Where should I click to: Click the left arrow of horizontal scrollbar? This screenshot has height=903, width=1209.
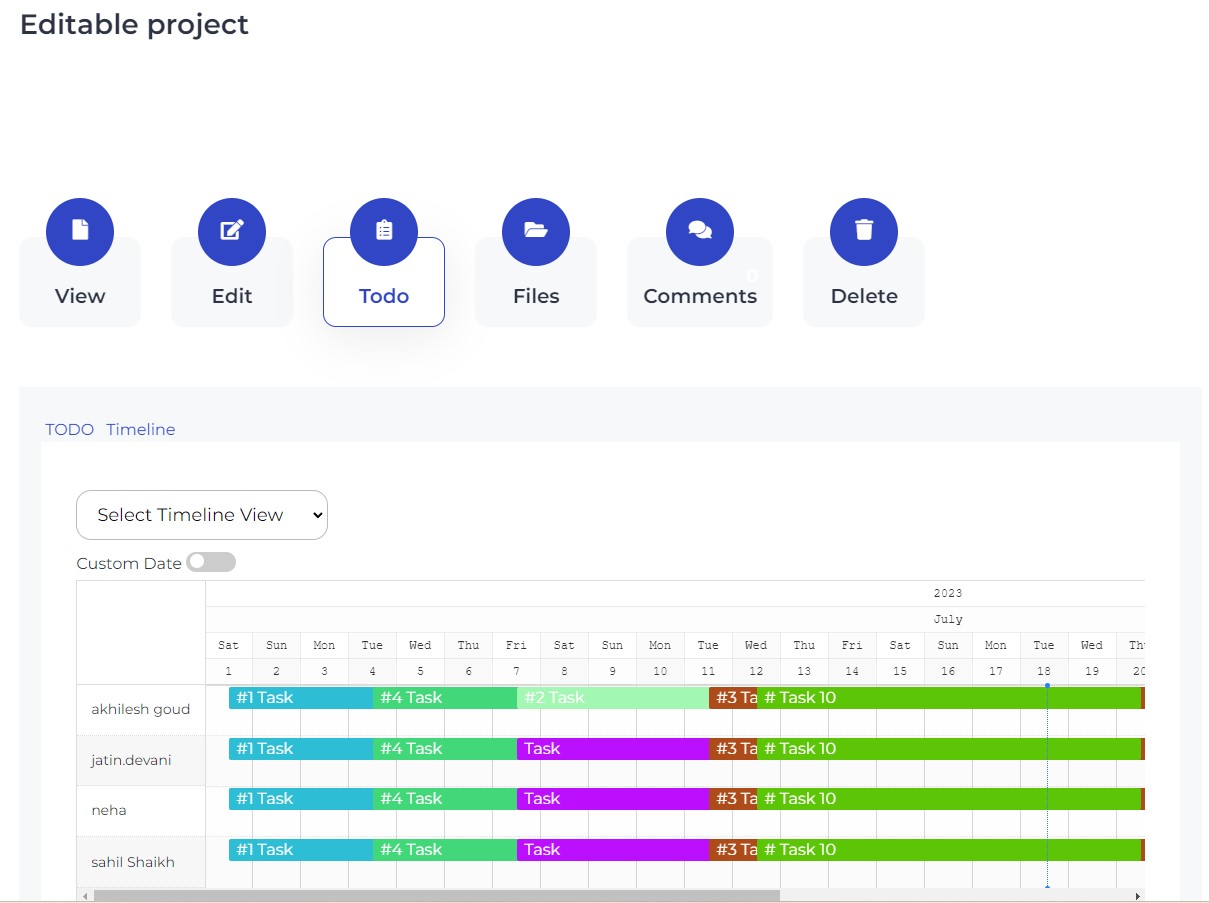point(85,896)
